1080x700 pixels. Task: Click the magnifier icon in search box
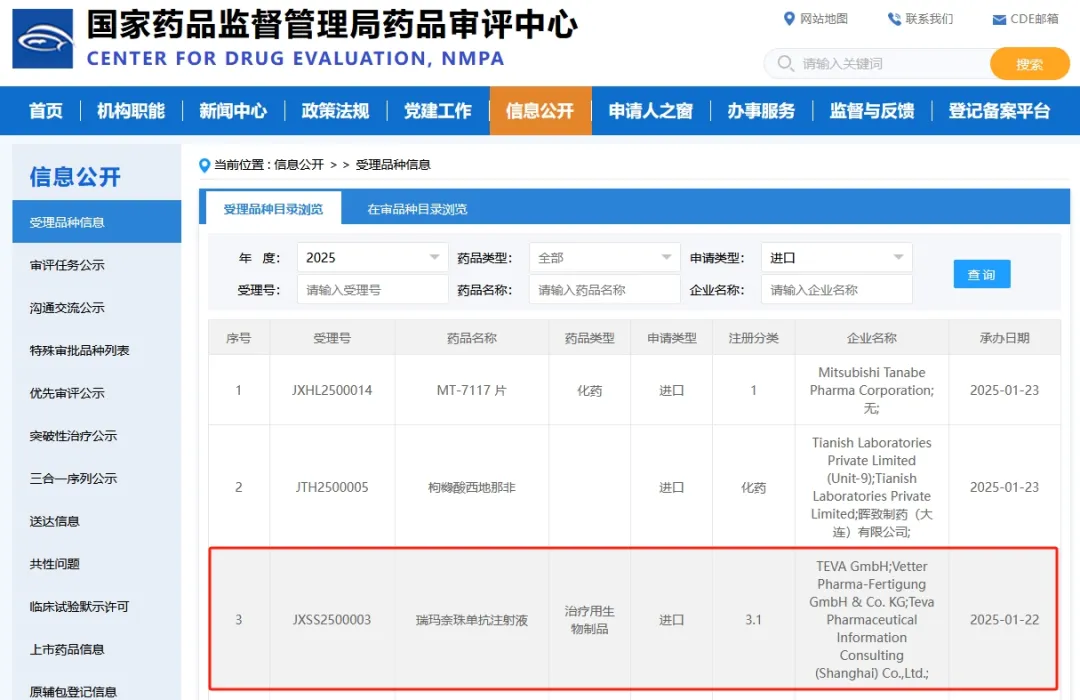(x=785, y=64)
